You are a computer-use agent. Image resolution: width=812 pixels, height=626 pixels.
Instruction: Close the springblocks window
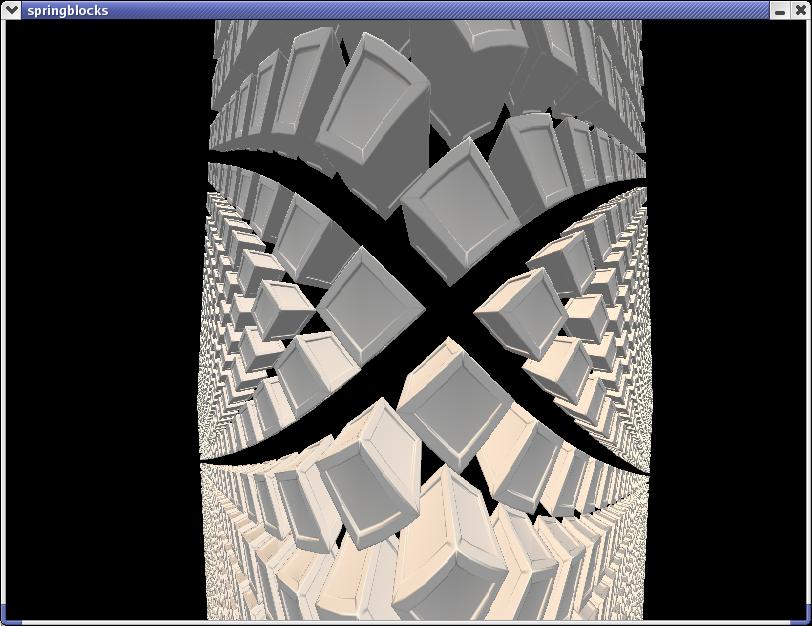coord(800,10)
